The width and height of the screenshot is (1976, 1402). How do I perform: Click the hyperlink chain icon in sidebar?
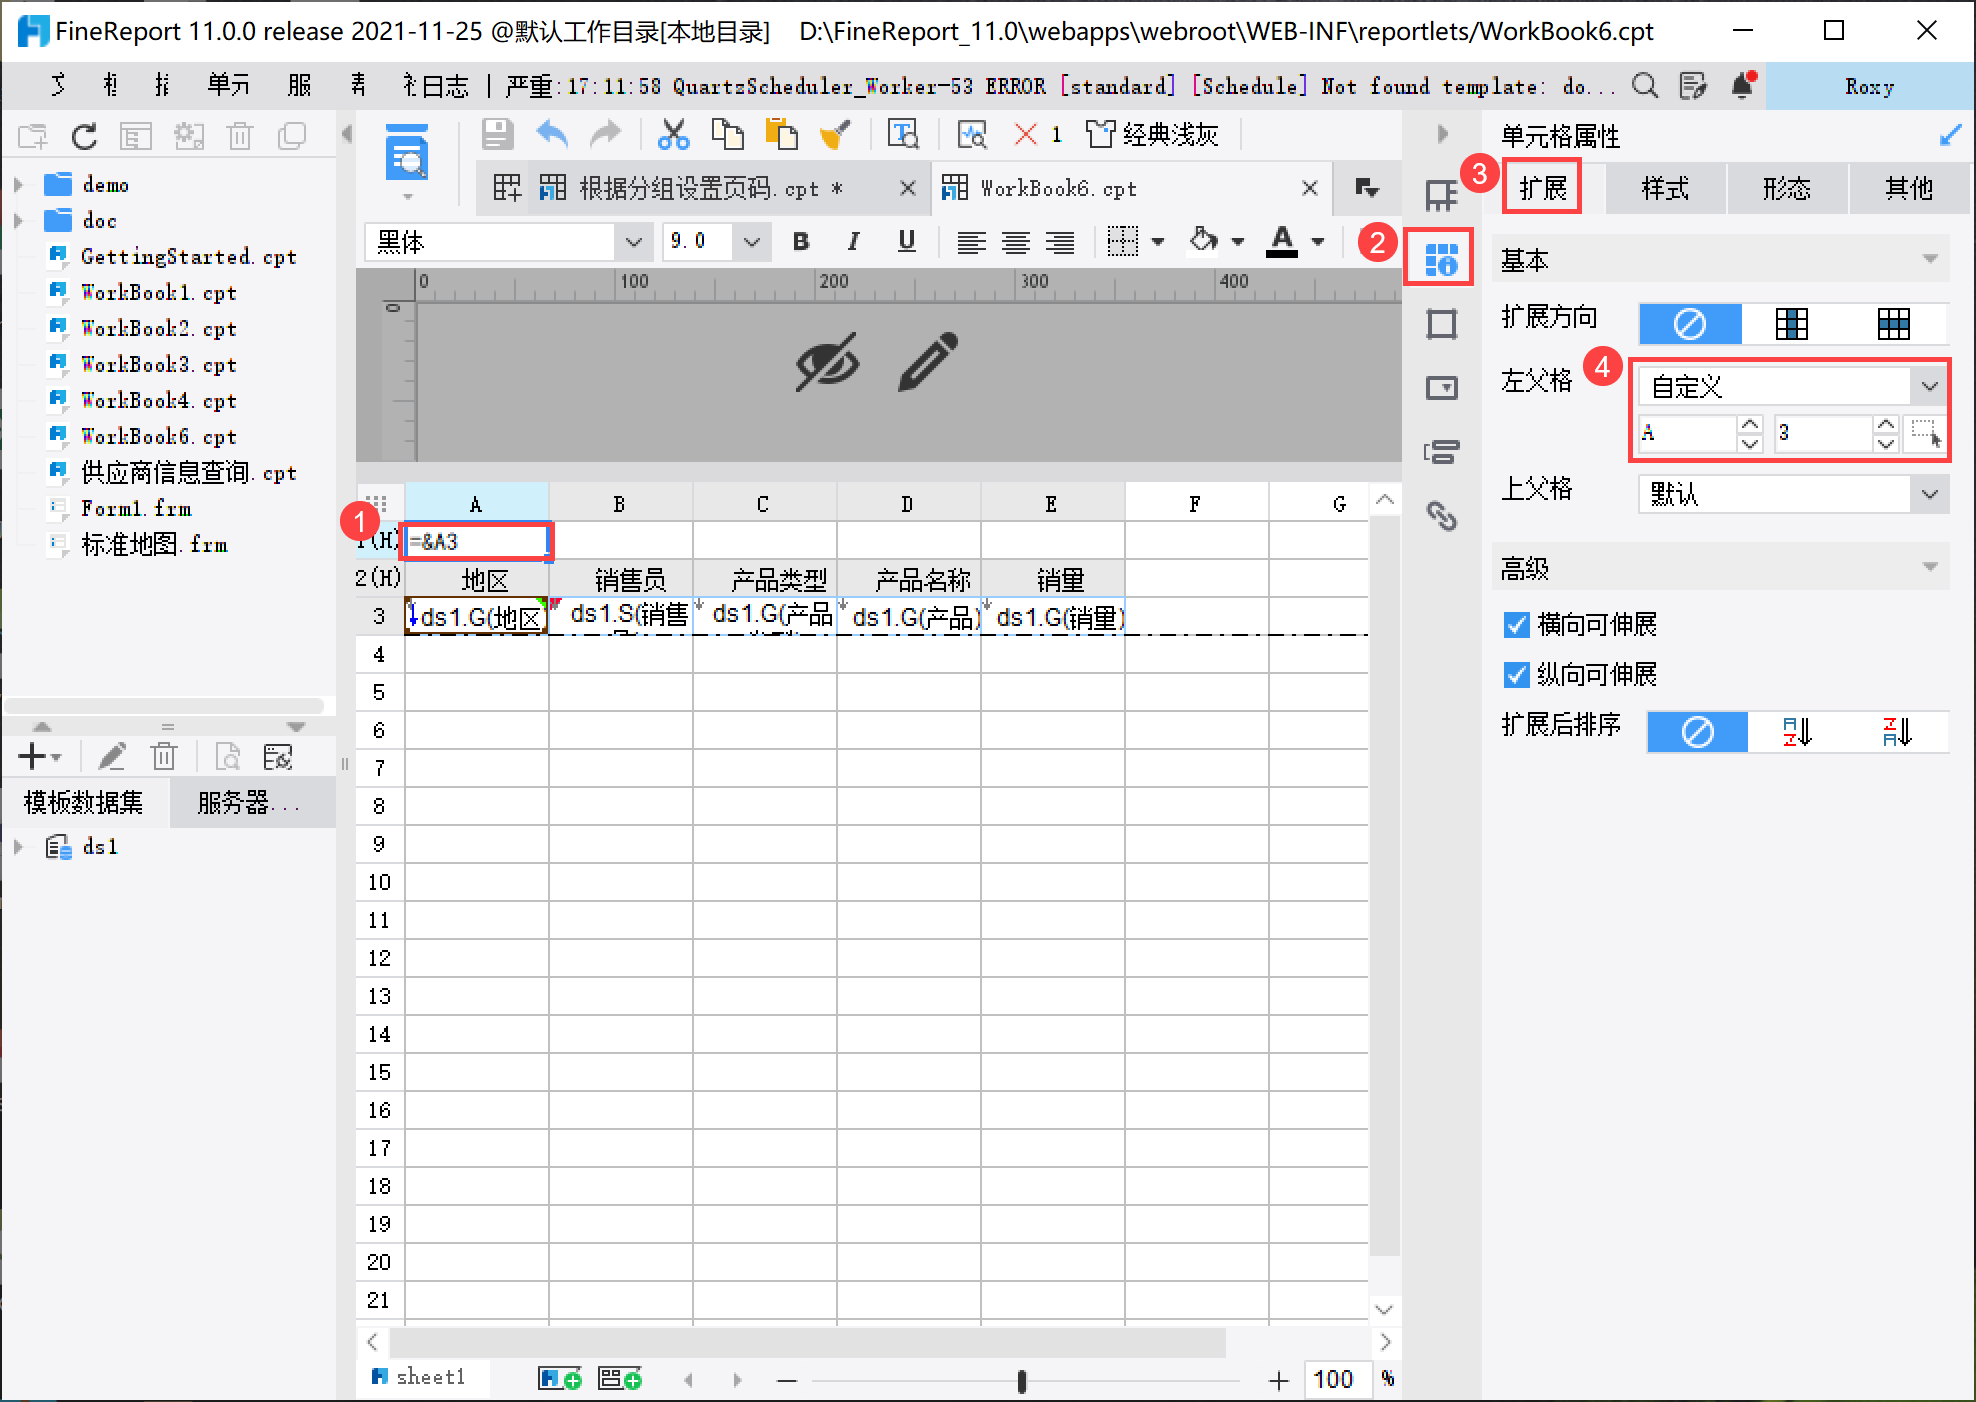click(x=1441, y=515)
